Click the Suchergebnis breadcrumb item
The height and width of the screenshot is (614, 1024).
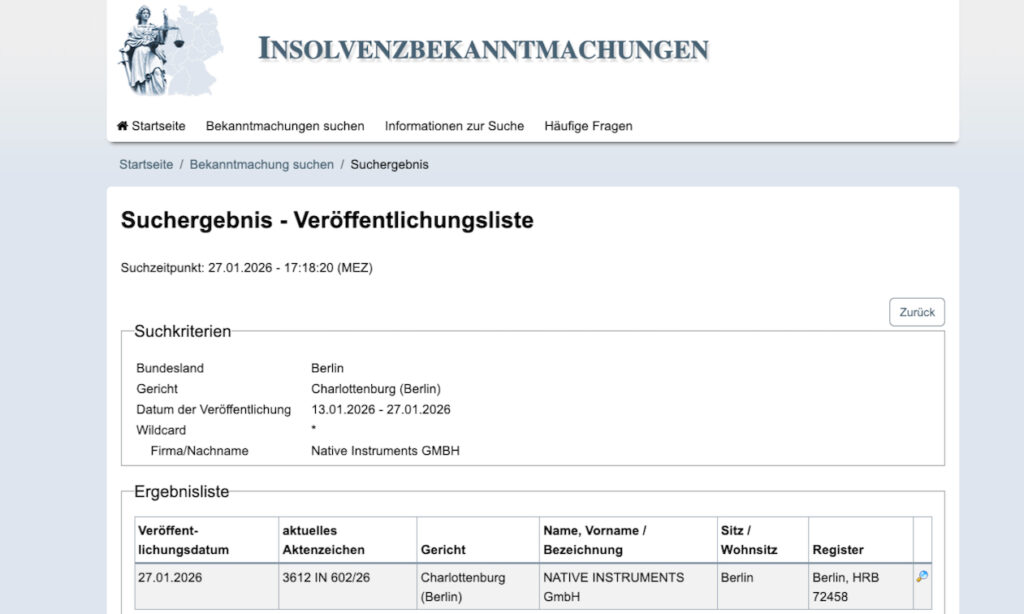coord(389,164)
